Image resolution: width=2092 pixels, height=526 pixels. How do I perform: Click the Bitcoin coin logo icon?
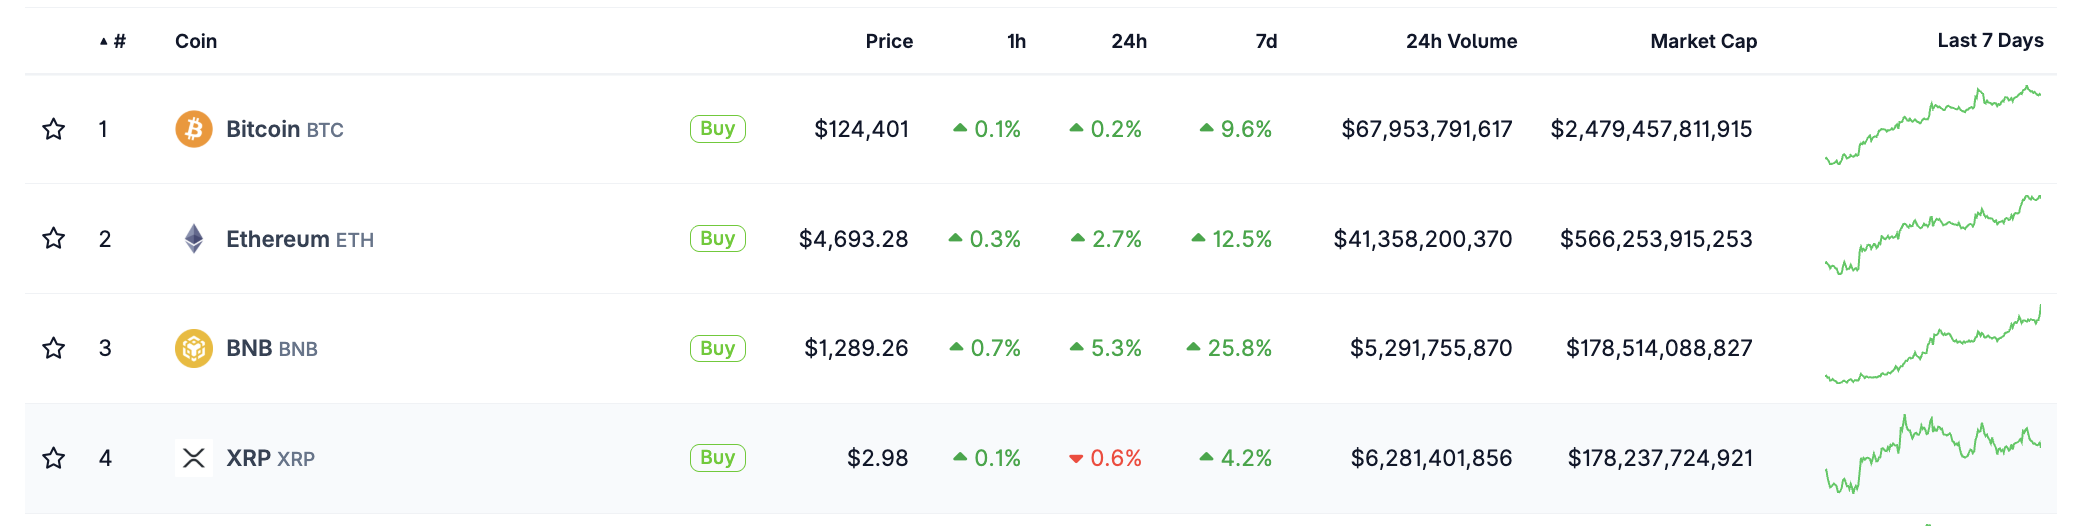click(194, 129)
